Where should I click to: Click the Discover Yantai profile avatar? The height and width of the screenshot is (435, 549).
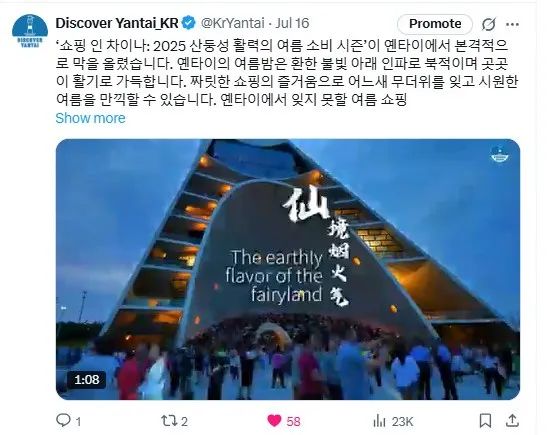point(30,31)
